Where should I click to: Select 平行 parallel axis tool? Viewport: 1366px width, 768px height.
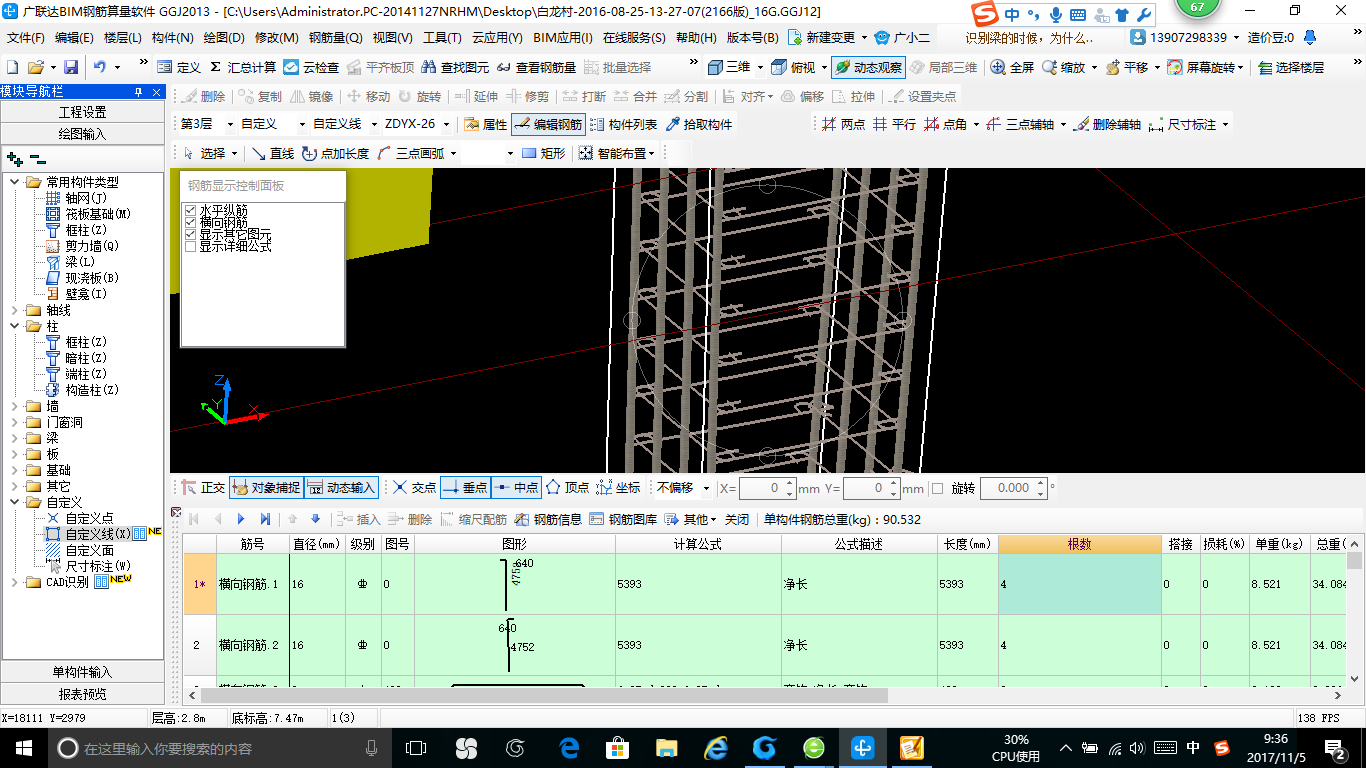894,125
